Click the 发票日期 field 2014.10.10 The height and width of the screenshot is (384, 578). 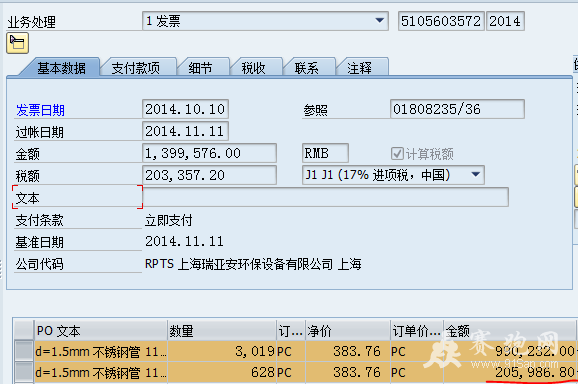click(185, 109)
